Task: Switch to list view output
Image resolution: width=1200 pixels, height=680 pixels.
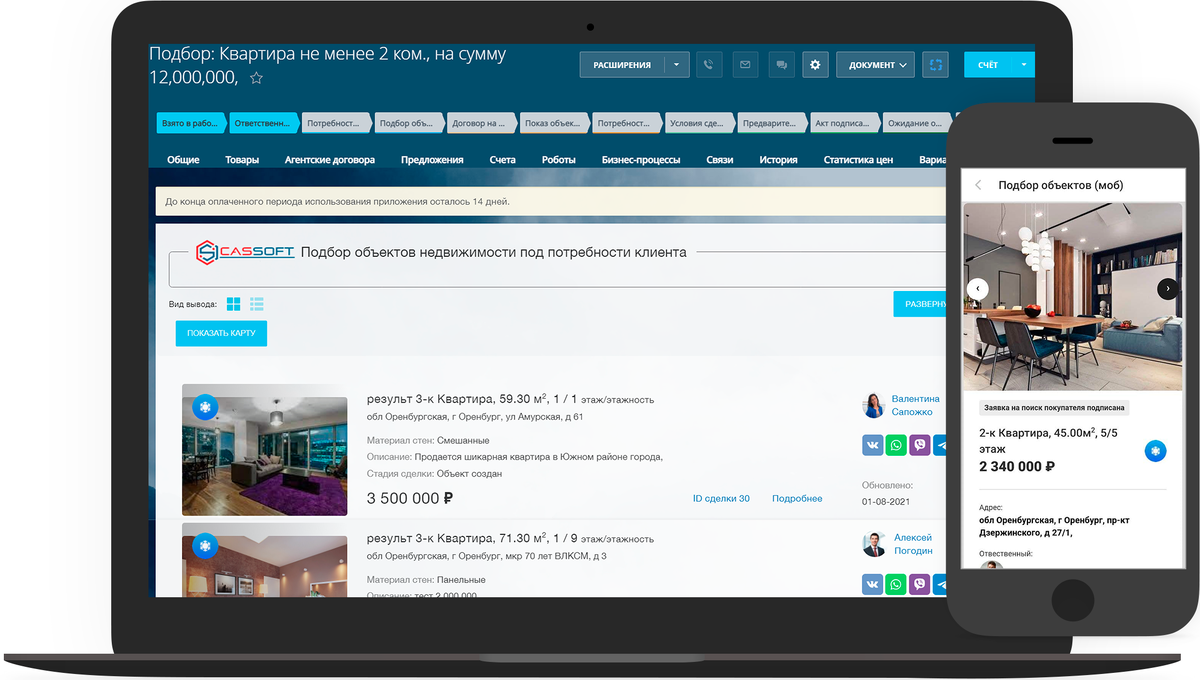Action: 257,304
